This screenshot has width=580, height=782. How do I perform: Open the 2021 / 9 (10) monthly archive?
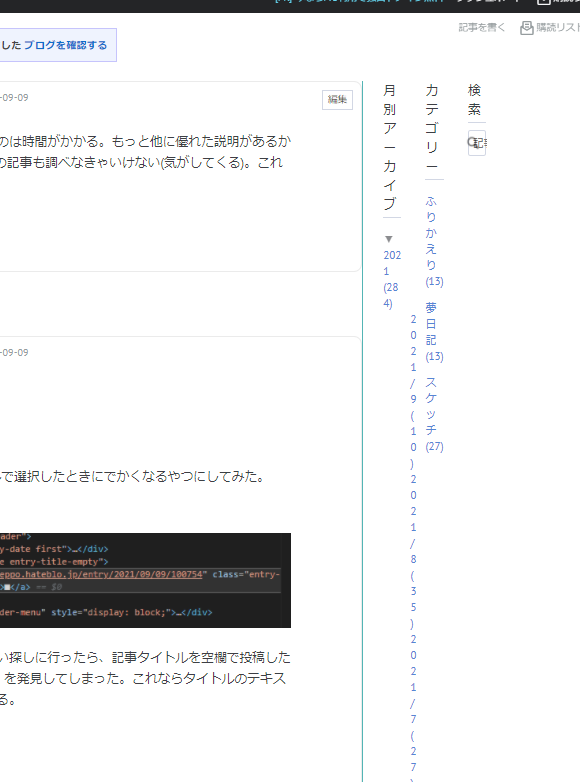coord(413,391)
